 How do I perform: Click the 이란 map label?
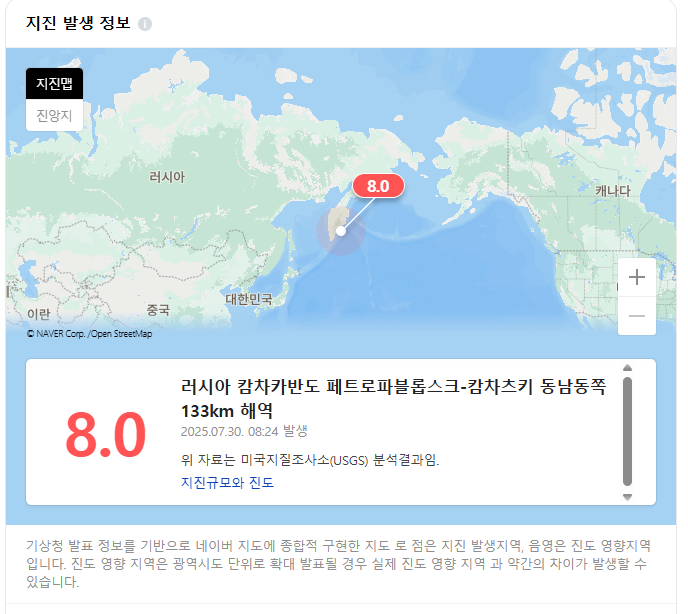click(x=39, y=314)
